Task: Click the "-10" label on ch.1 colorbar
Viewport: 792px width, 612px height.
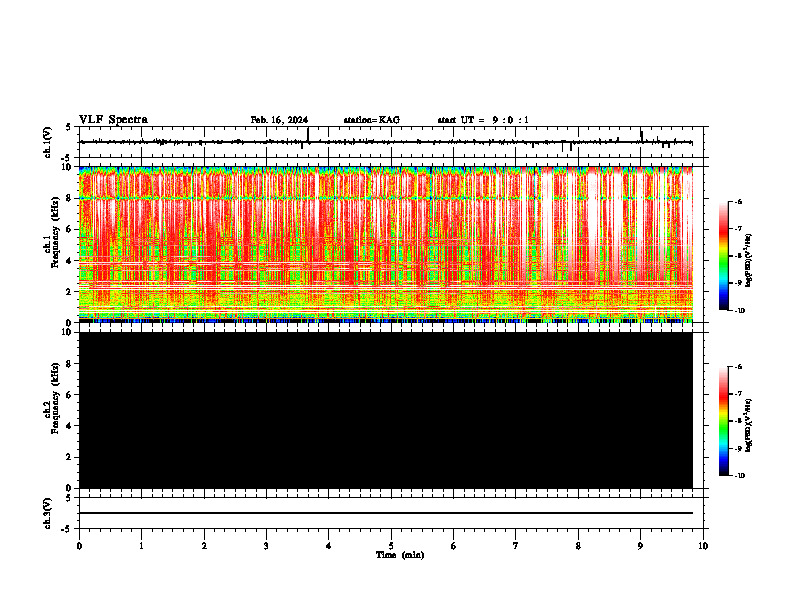Action: [740, 311]
